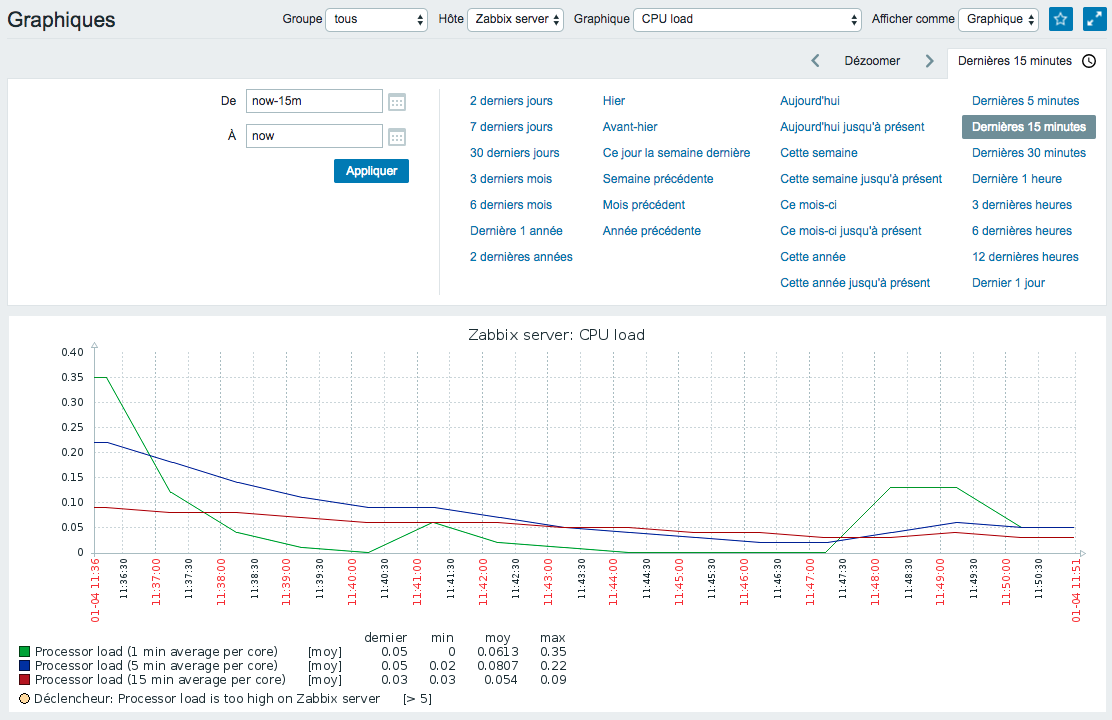The height and width of the screenshot is (720, 1112).
Task: Select Dernières 5 minutes
Action: (1025, 101)
